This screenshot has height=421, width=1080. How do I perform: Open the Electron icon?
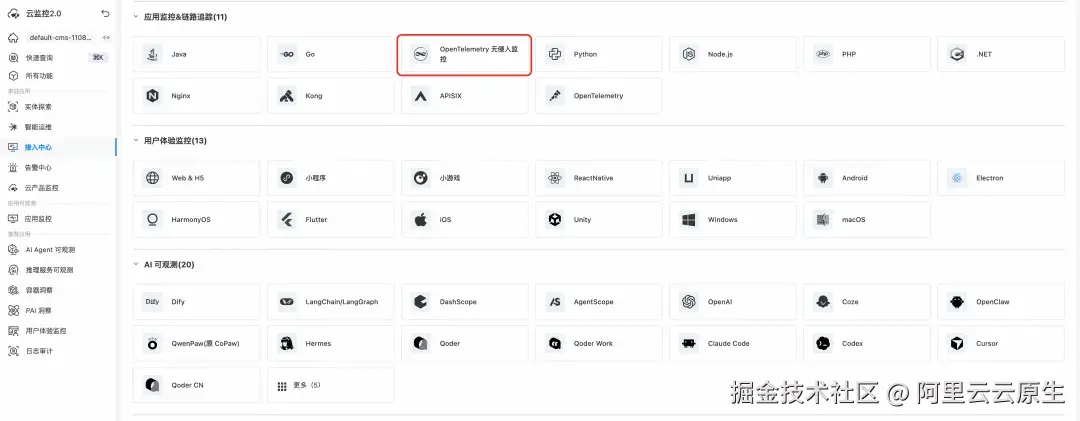coord(957,178)
